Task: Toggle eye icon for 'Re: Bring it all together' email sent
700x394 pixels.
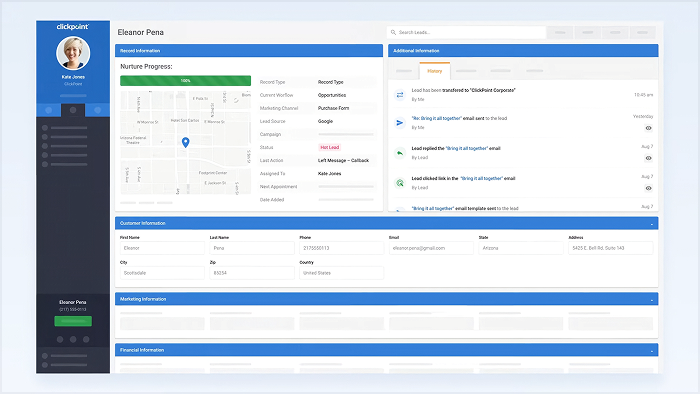Action: (648, 128)
